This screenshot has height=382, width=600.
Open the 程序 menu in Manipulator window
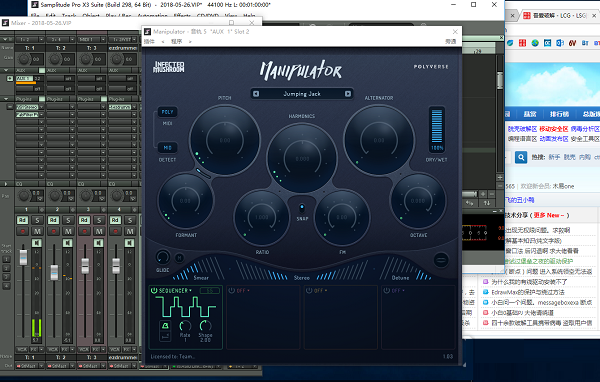[x=176, y=41]
